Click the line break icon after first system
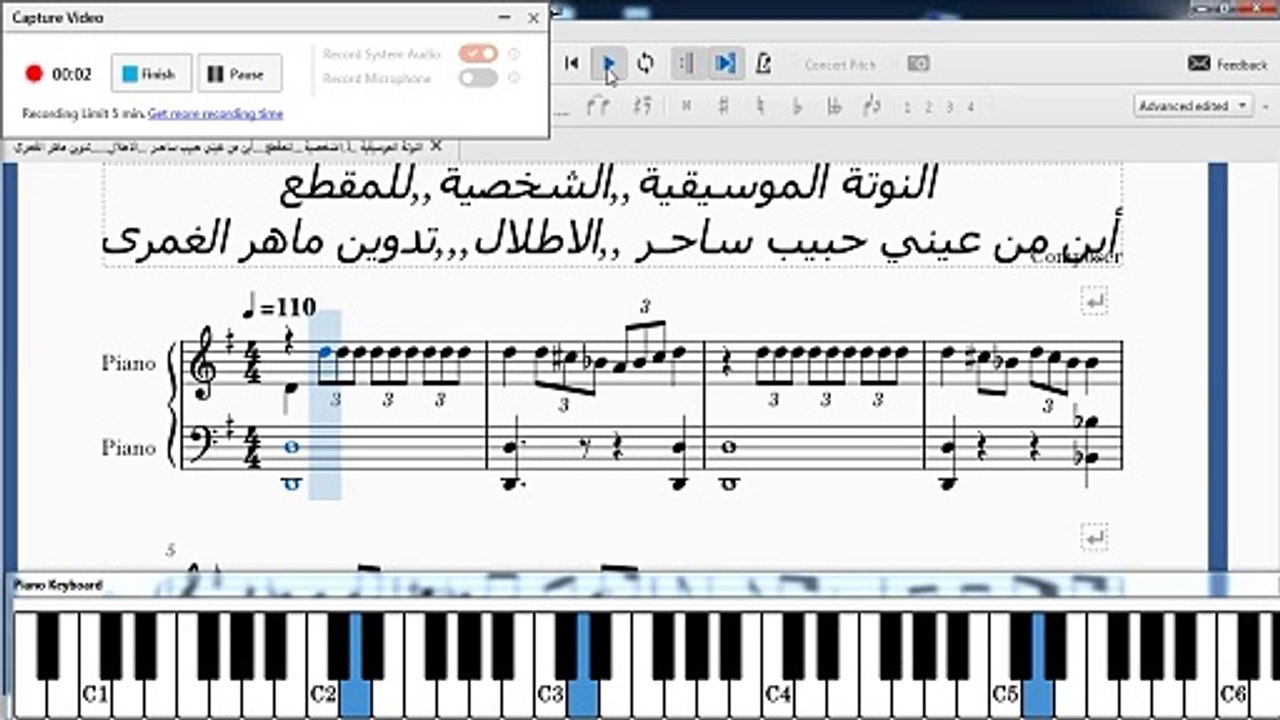This screenshot has width=1280, height=720. pyautogui.click(x=1095, y=301)
